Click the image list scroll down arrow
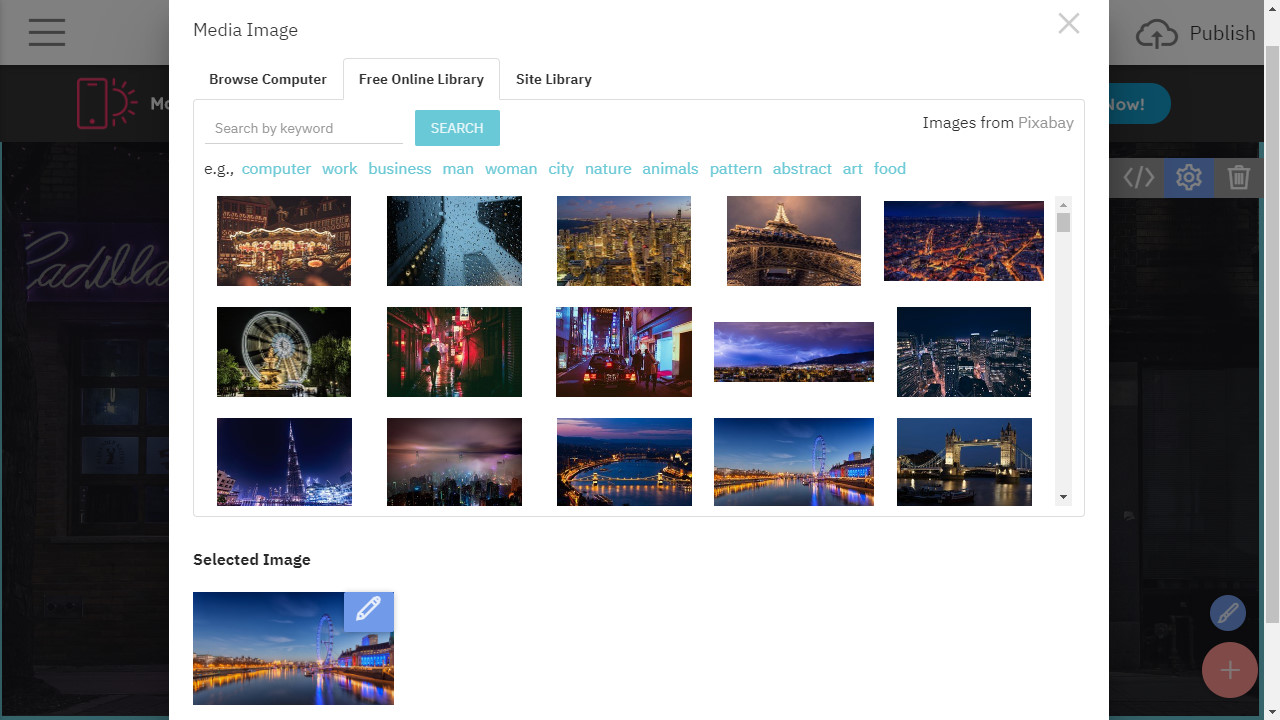Screen dimensions: 1280x720 (x=1063, y=497)
